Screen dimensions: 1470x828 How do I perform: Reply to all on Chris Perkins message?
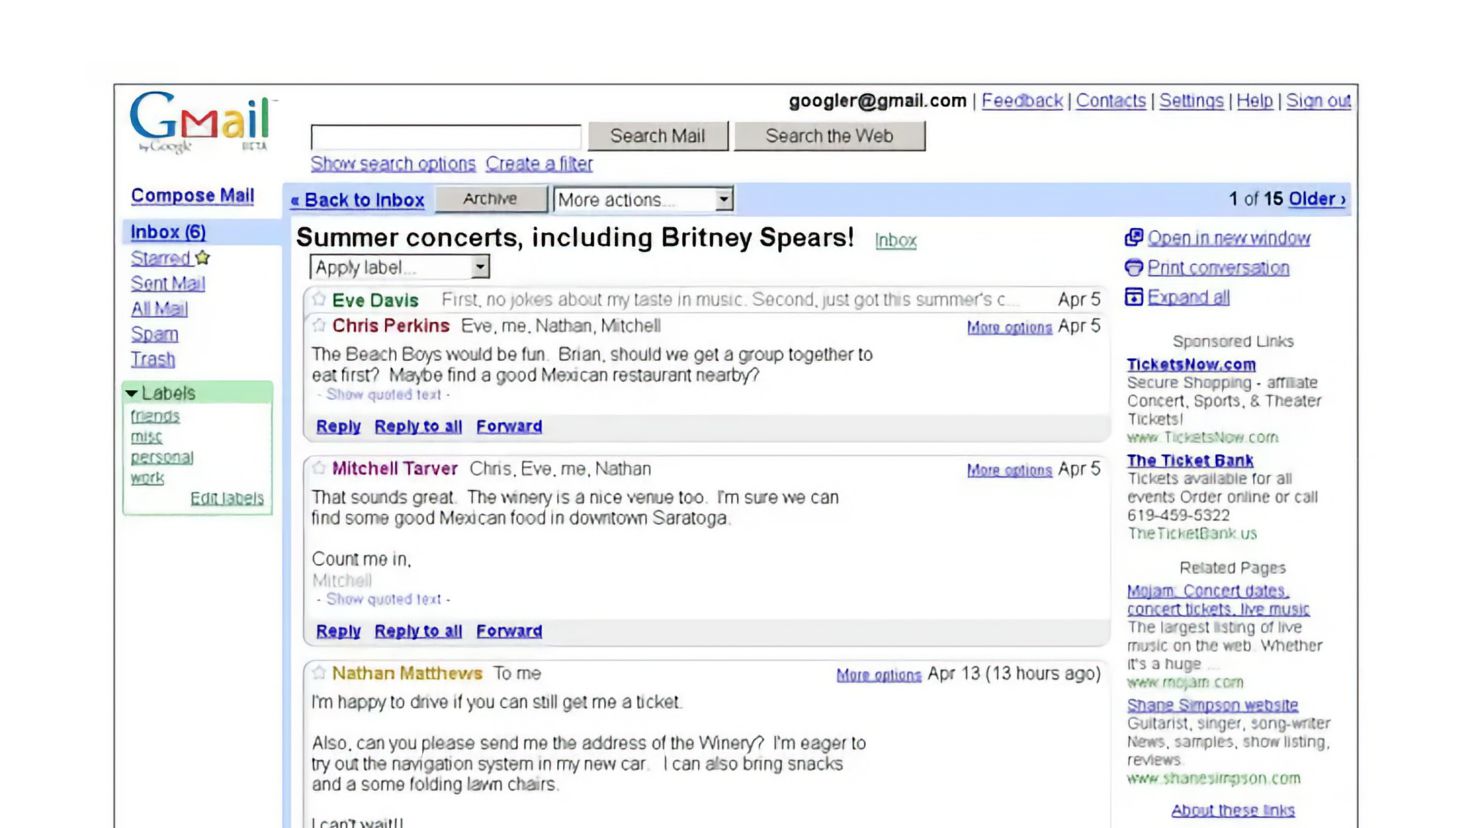418,426
